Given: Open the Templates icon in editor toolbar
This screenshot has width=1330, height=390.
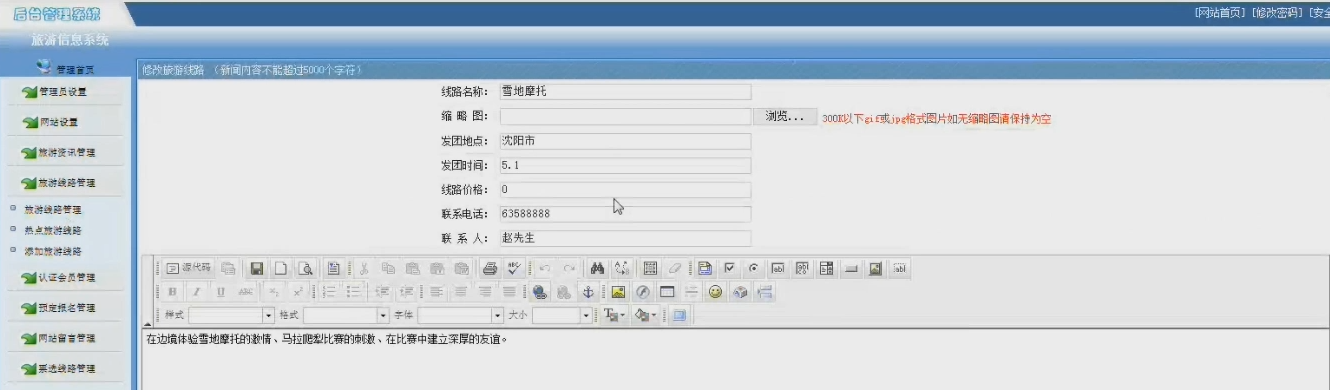Looking at the screenshot, I should (x=334, y=268).
